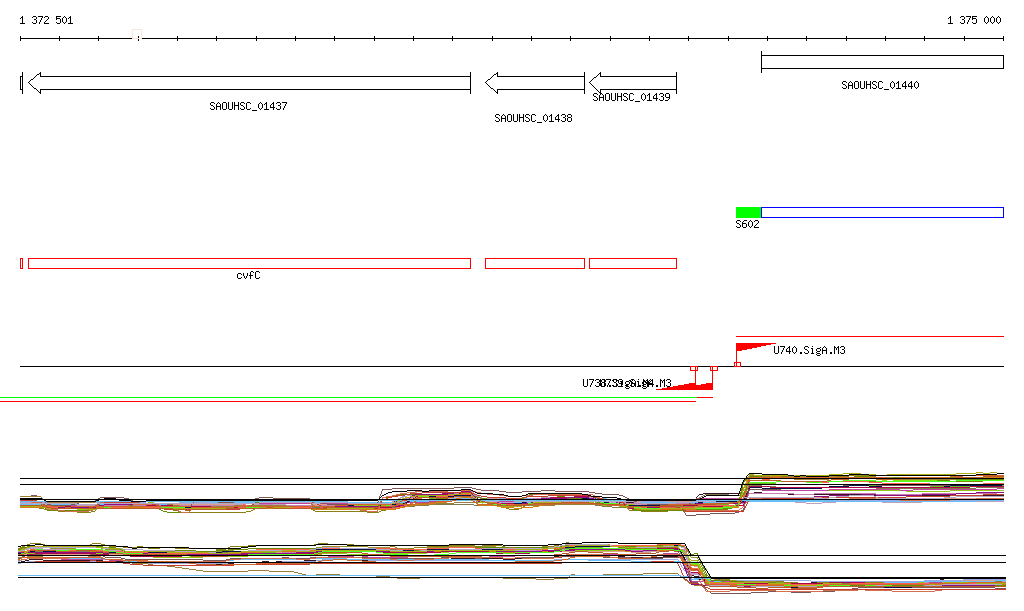Click the SAOUHSC_01440 label text
The image size is (1024, 611).
[880, 86]
